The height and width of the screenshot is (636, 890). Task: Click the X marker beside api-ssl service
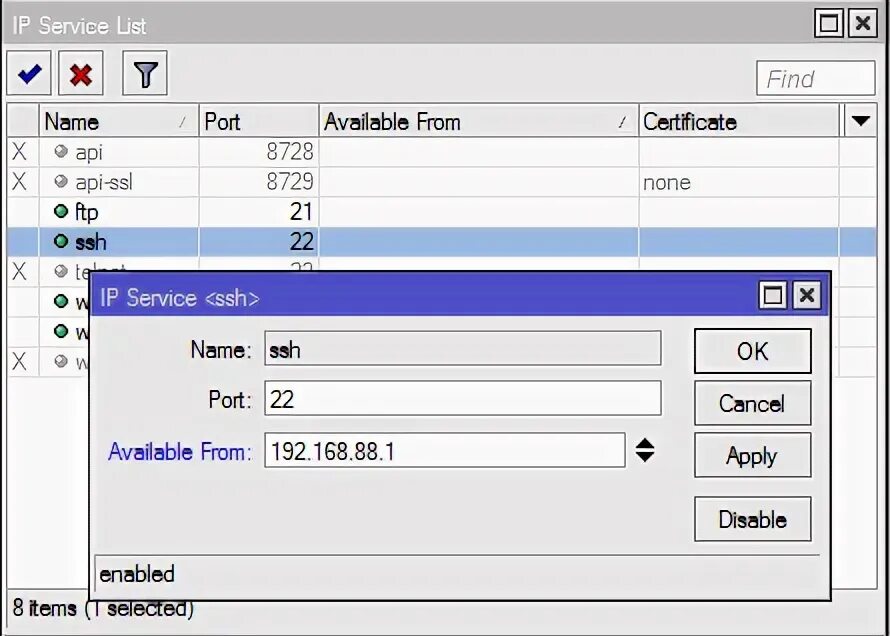coord(18,181)
